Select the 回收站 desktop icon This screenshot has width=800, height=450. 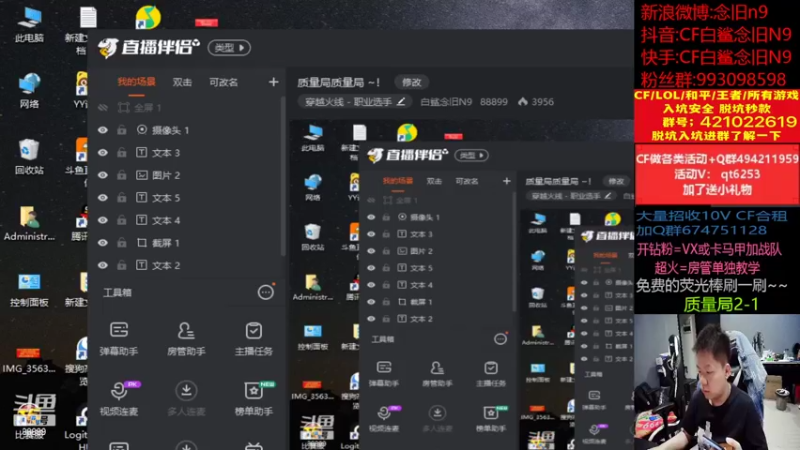(29, 157)
